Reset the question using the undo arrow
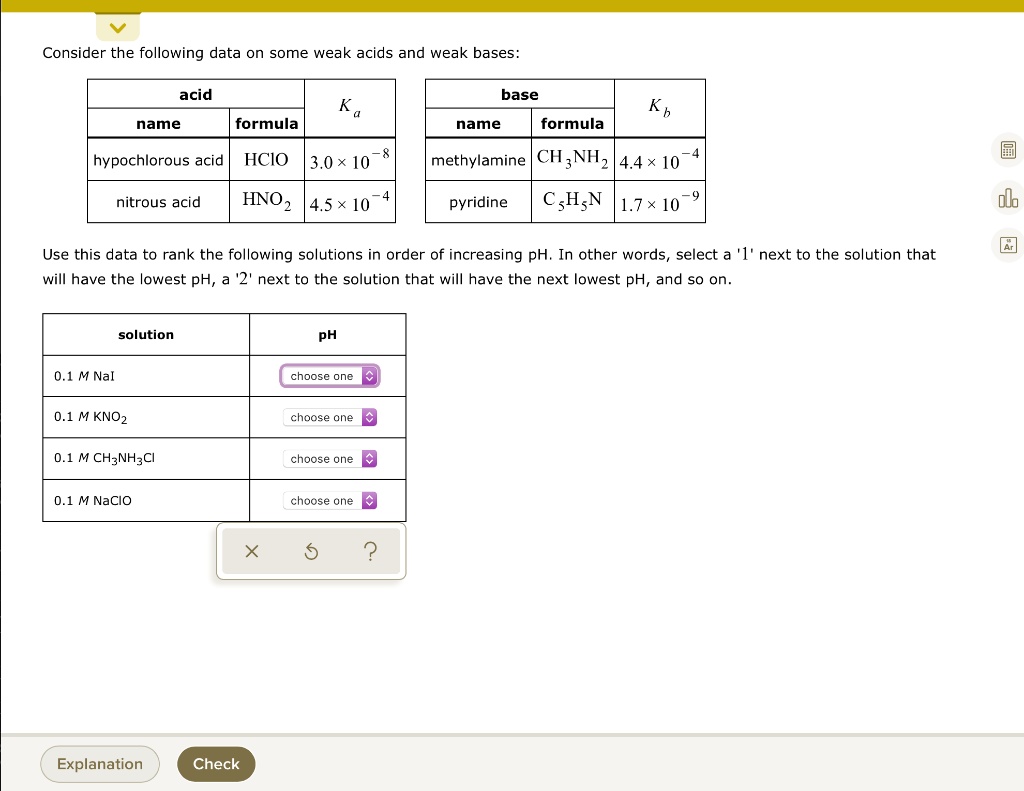The width and height of the screenshot is (1024, 791). pyautogui.click(x=311, y=551)
